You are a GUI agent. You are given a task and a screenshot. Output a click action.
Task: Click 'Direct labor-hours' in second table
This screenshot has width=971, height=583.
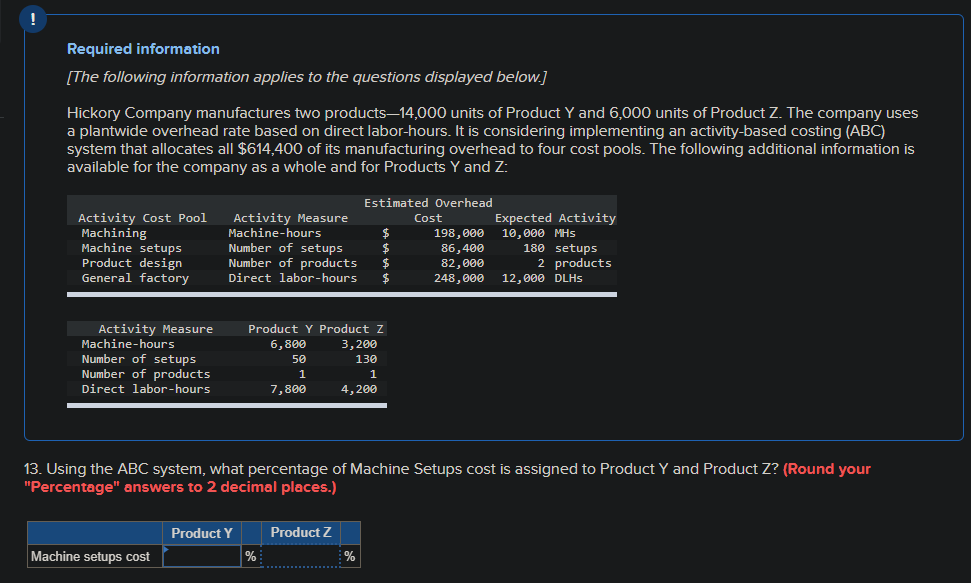click(x=146, y=389)
